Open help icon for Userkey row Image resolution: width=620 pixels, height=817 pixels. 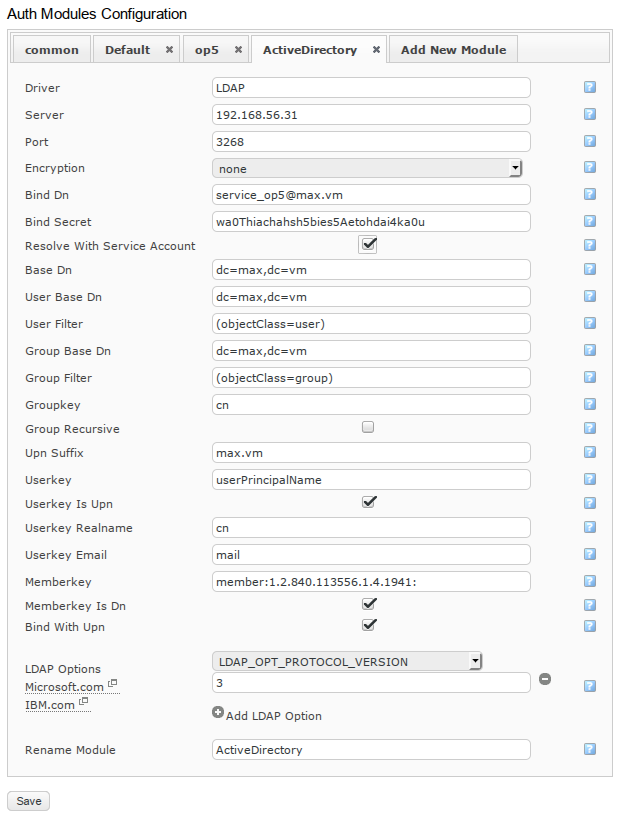click(589, 480)
